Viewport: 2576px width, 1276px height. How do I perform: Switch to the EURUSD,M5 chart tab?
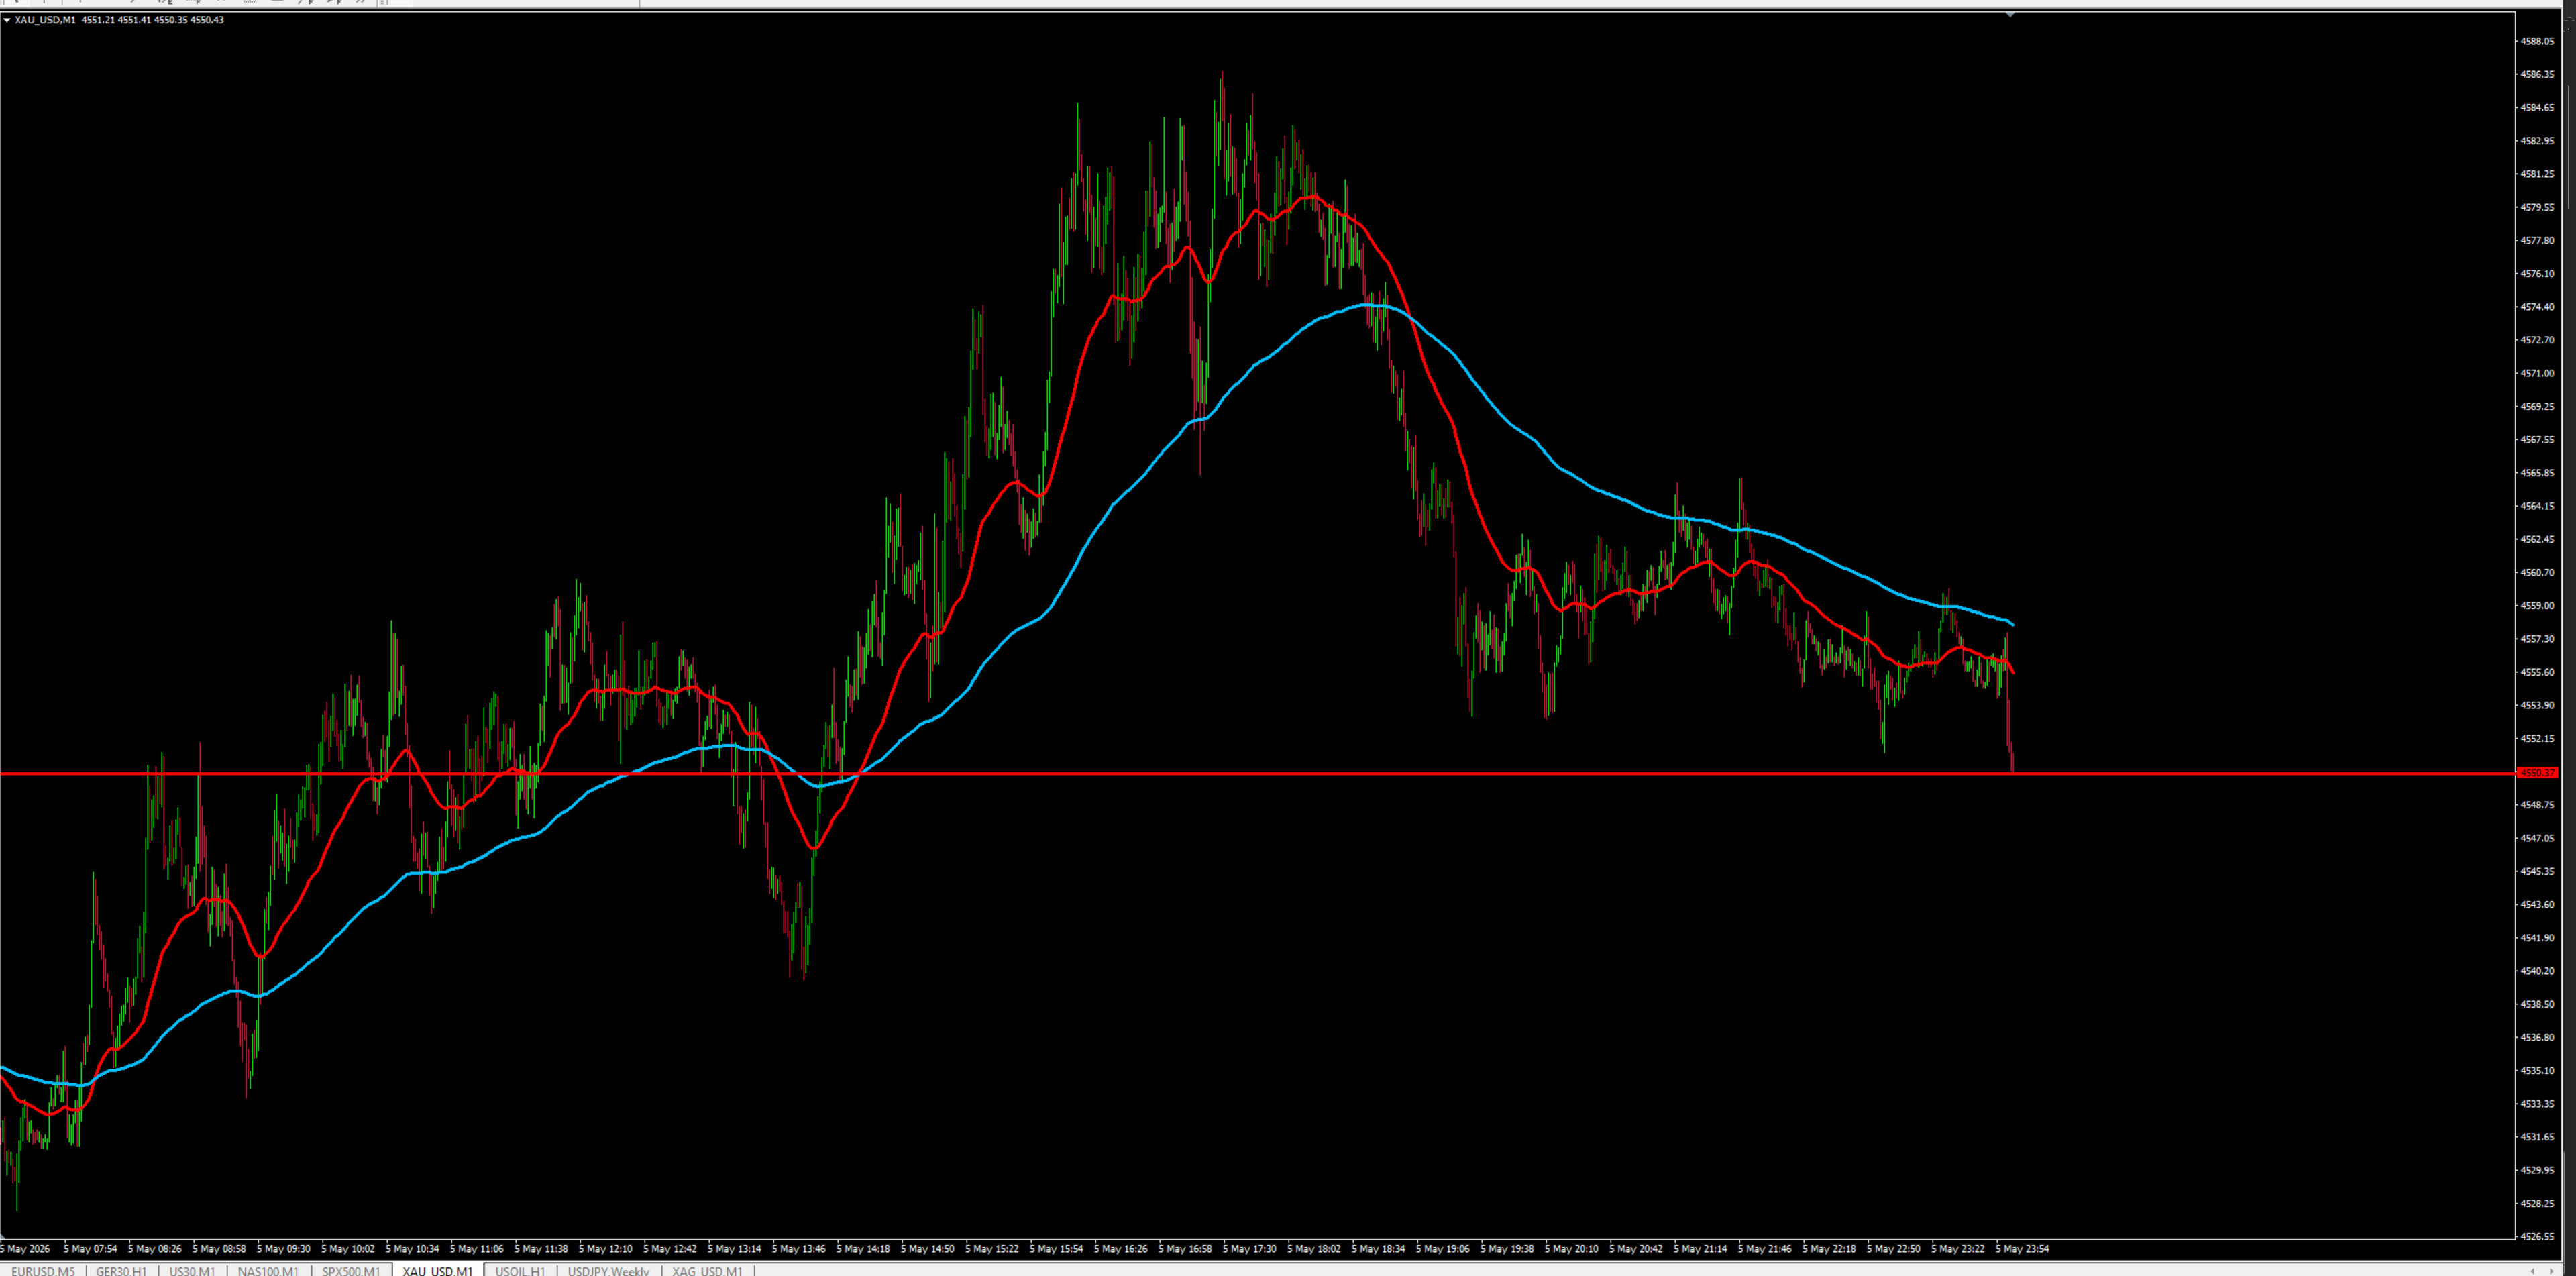[43, 1271]
